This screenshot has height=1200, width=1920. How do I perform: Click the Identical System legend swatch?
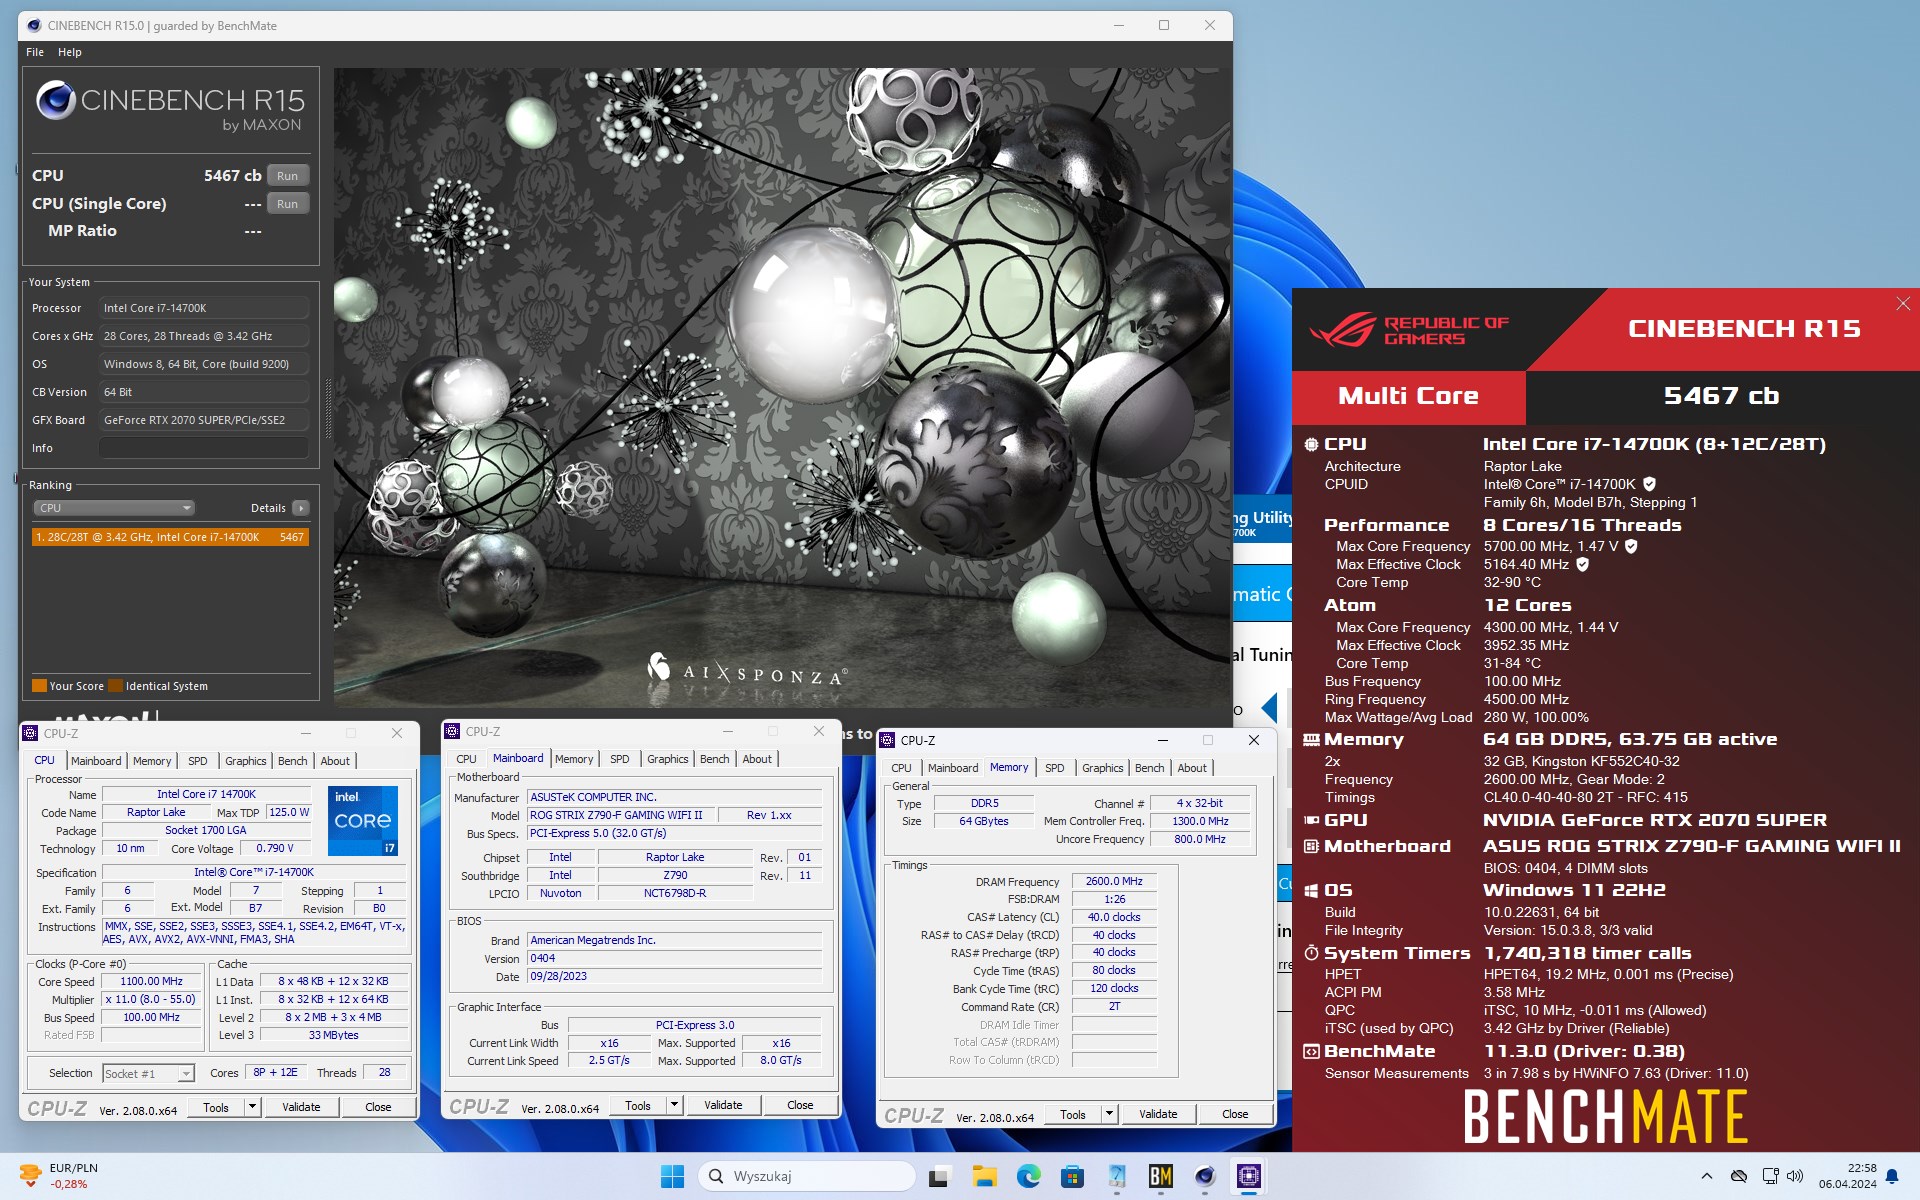click(115, 686)
